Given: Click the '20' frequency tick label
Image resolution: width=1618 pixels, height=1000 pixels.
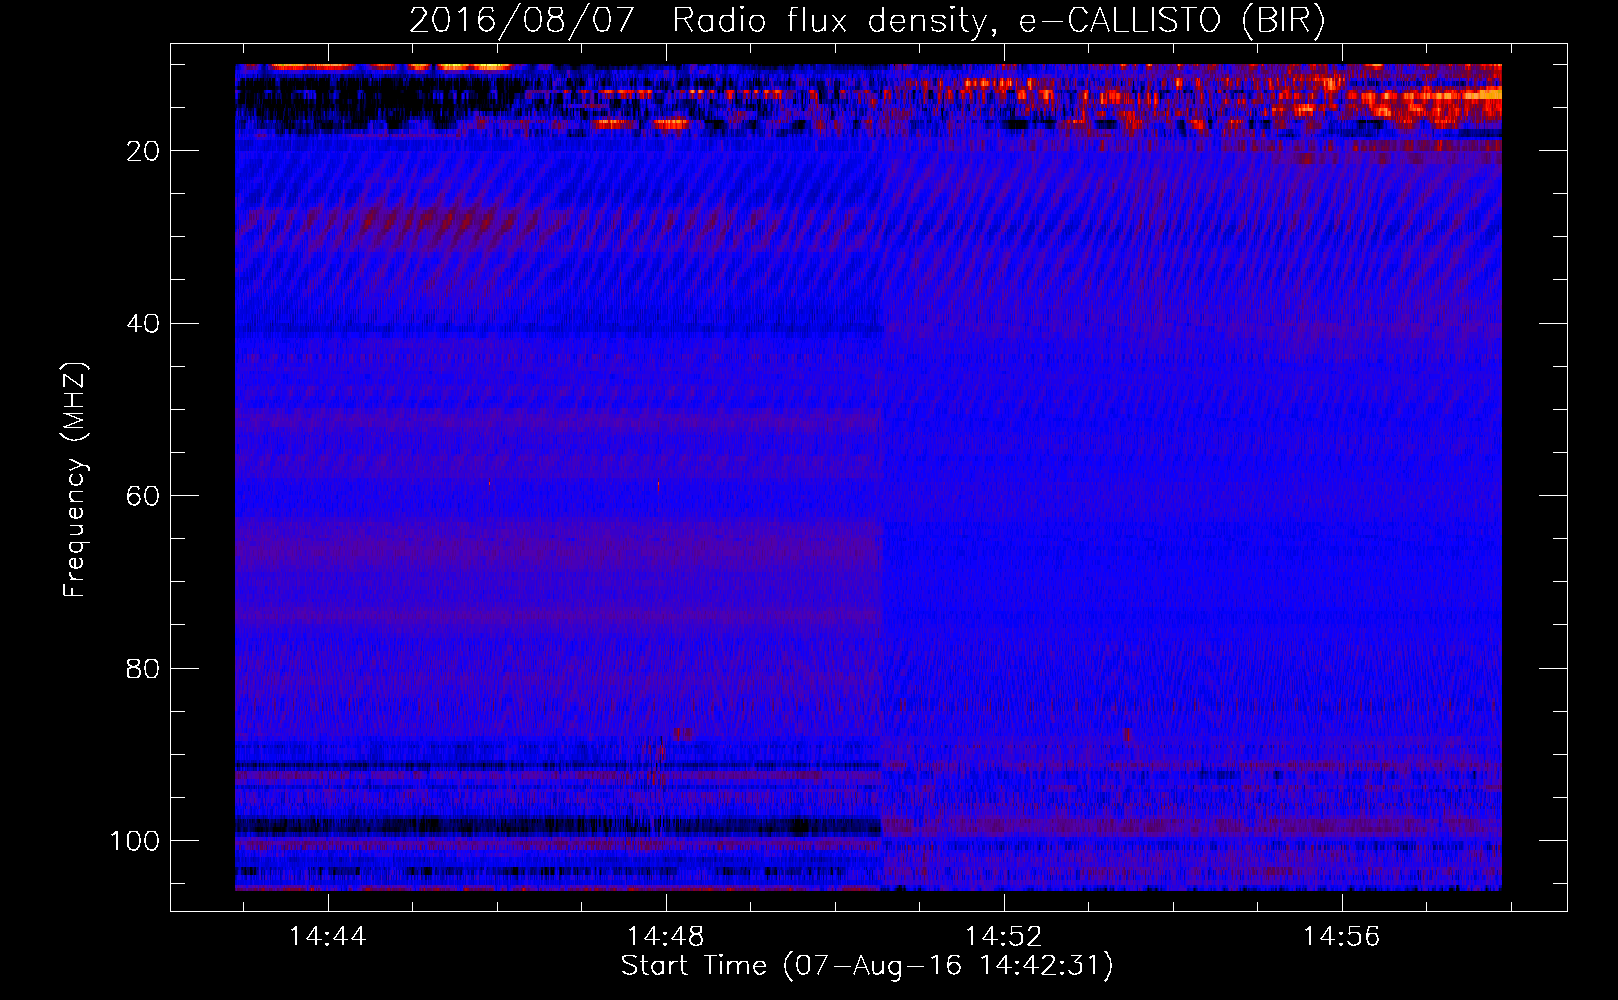Looking at the screenshot, I should [x=143, y=151].
